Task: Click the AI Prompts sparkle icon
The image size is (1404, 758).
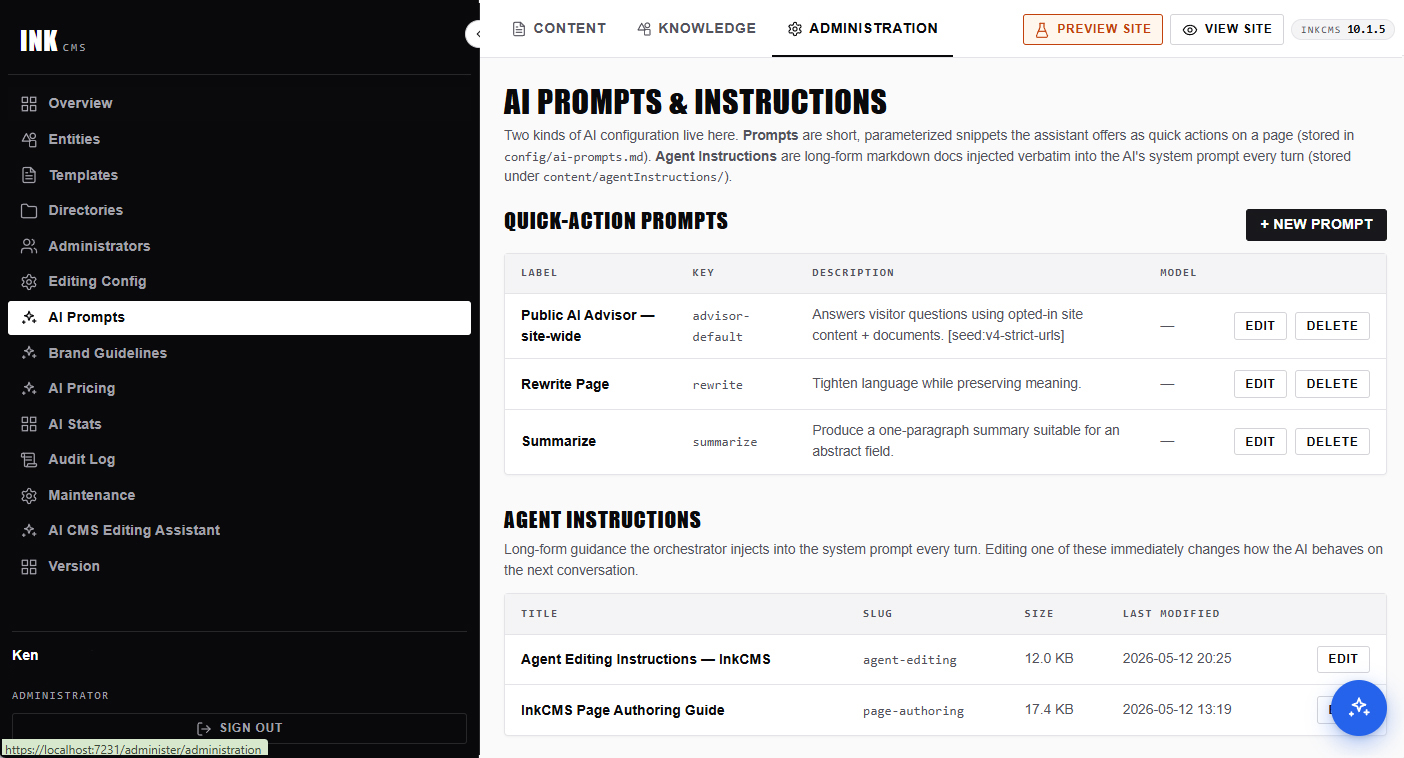Action: point(29,317)
